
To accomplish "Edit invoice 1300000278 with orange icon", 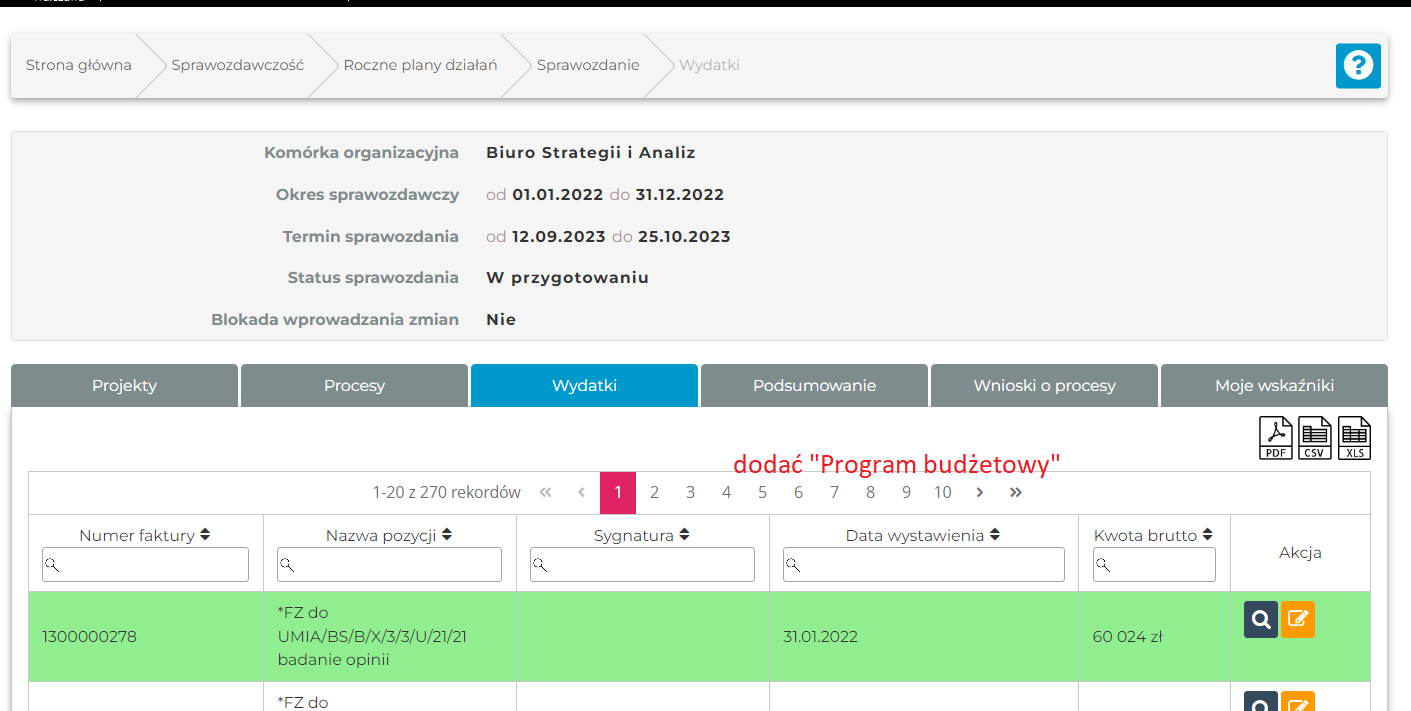I will coord(1298,620).
